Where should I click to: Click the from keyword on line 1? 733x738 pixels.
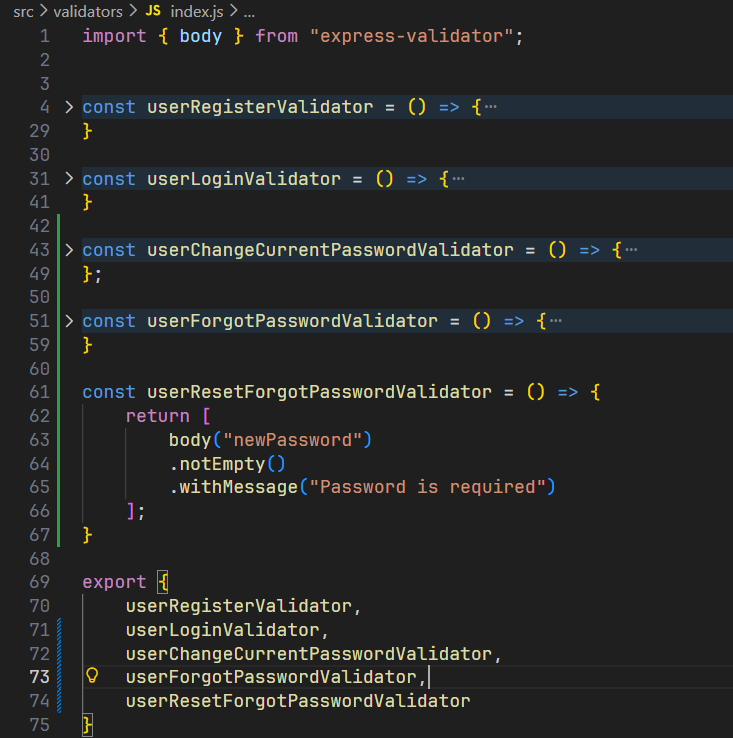276,36
